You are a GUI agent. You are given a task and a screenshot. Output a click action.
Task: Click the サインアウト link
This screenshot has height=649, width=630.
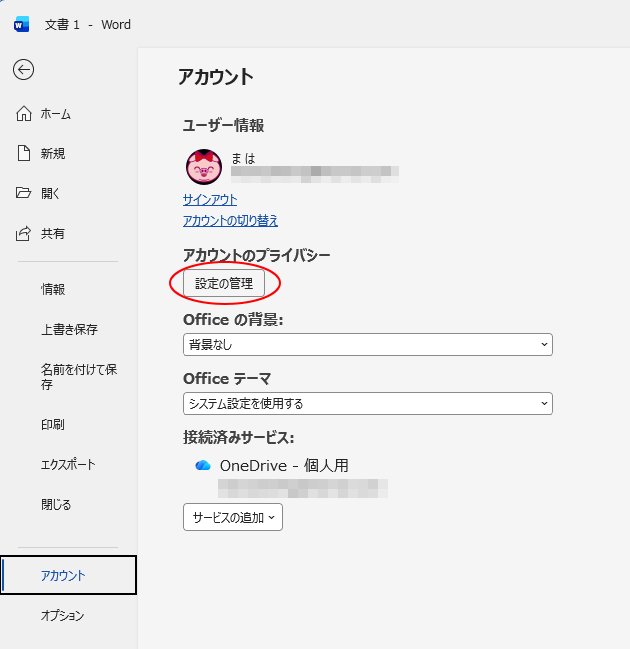210,200
